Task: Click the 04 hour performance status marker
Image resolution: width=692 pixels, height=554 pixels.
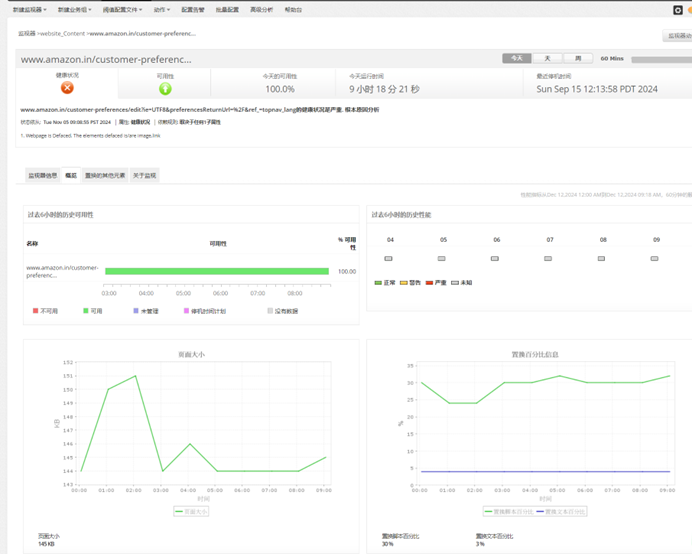Action: [x=389, y=258]
